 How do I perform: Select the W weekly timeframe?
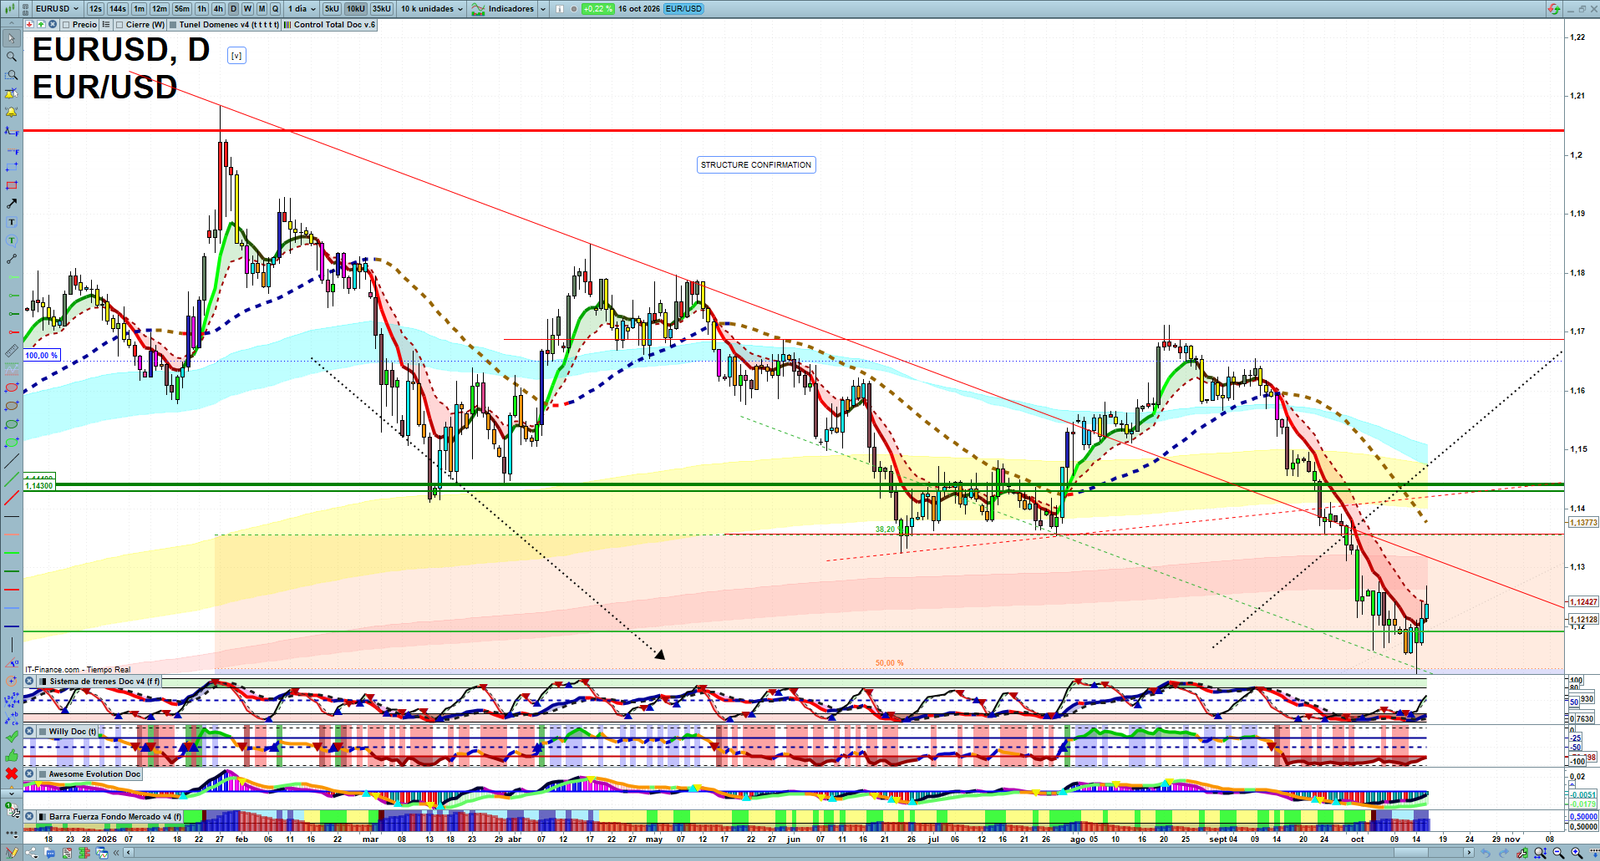coord(248,9)
